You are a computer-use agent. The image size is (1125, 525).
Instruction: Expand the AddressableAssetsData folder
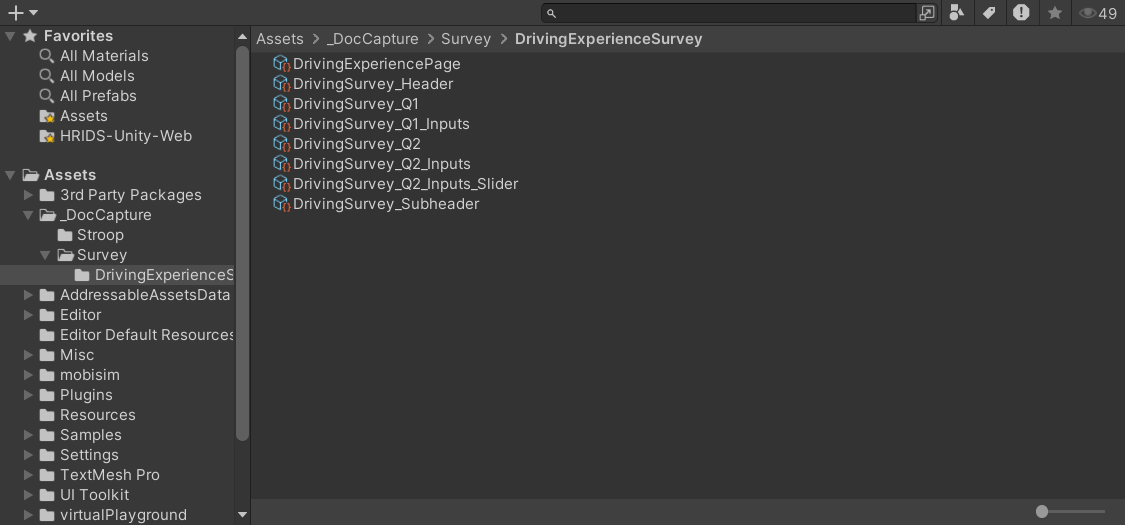click(28, 295)
